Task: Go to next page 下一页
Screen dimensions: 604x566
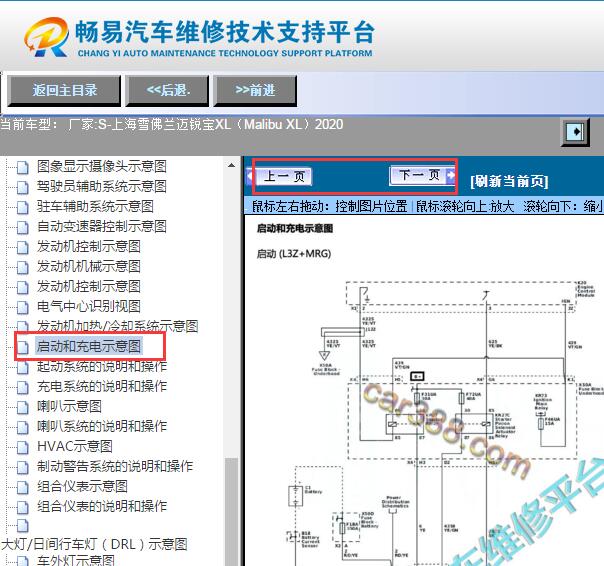Action: pyautogui.click(x=422, y=175)
